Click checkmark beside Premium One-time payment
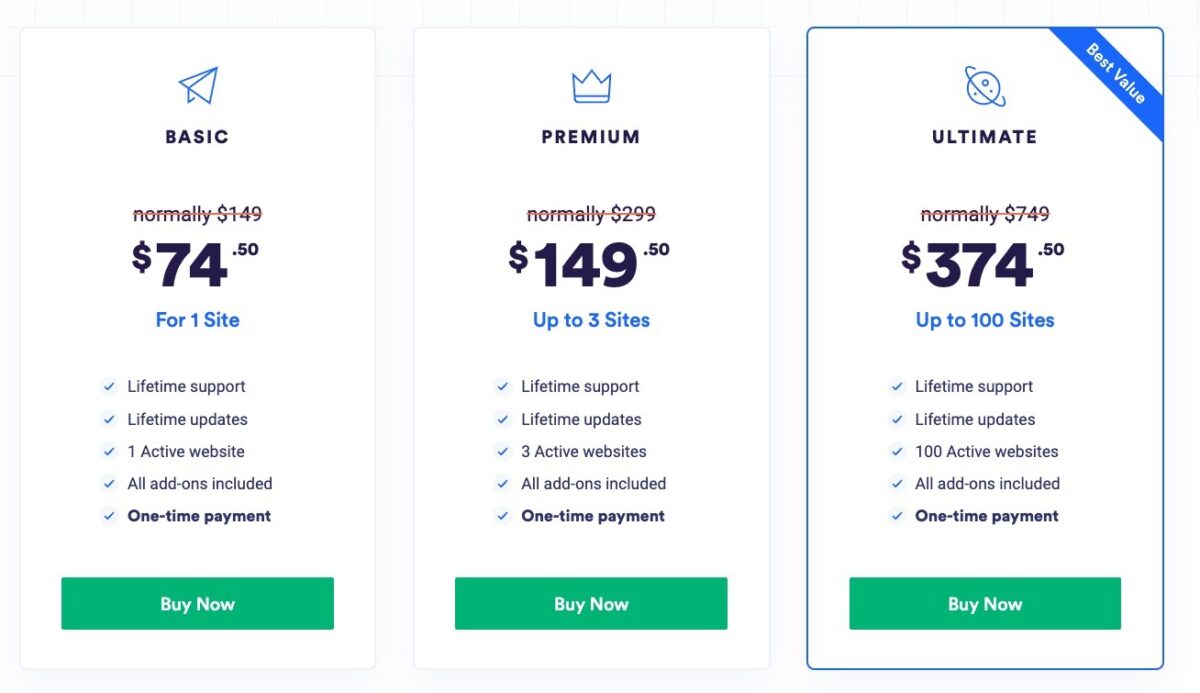 click(503, 516)
